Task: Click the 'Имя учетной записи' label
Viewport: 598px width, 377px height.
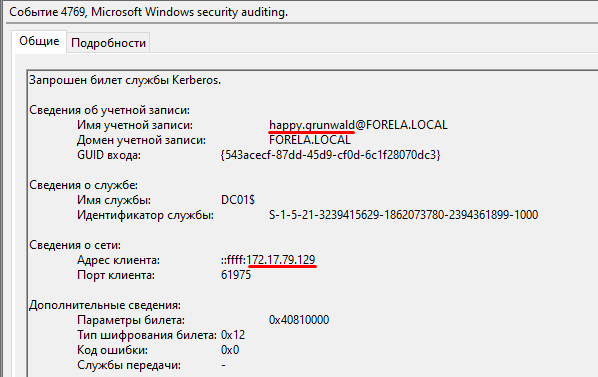Action: pos(135,125)
